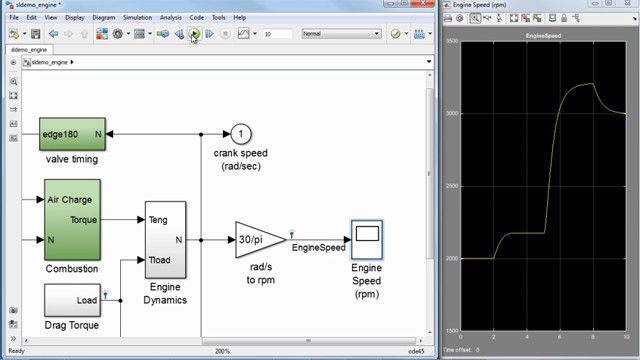The width and height of the screenshot is (640, 360).
Task: Click the Stop simulation button
Action: pyautogui.click(x=225, y=34)
